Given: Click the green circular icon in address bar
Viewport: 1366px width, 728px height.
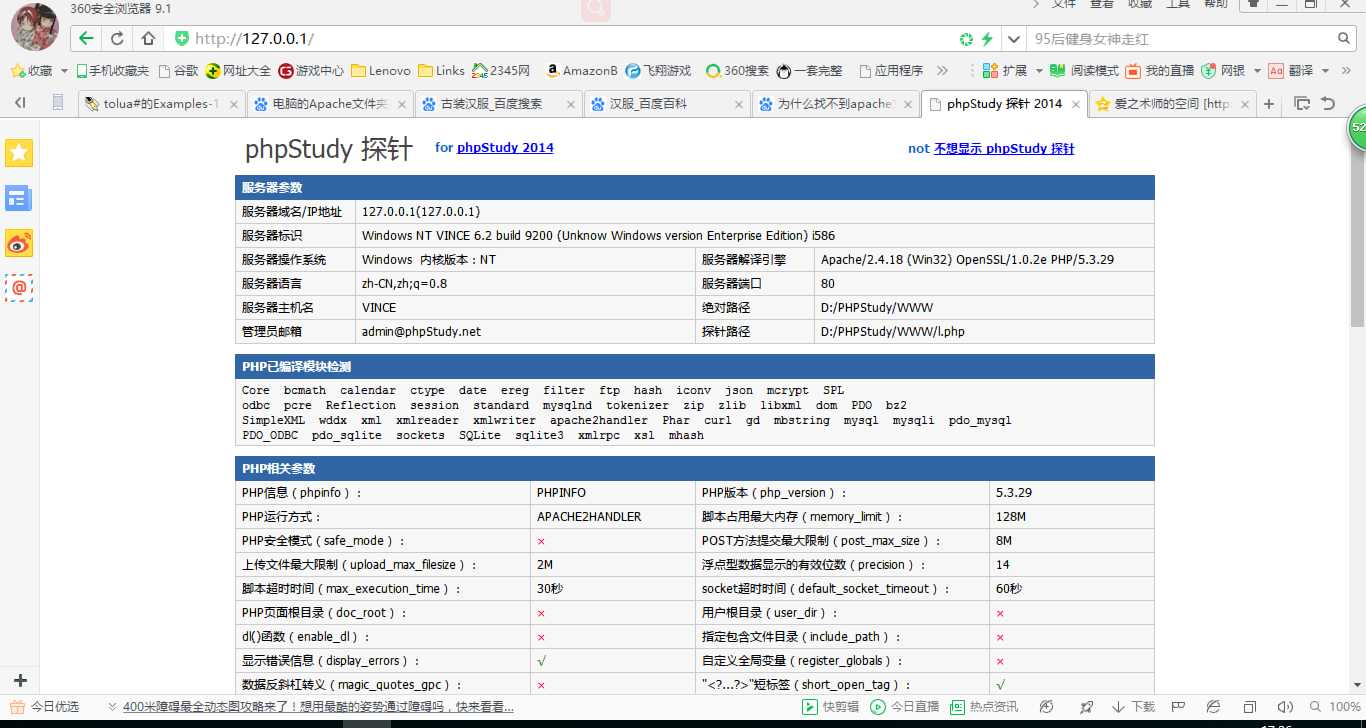Looking at the screenshot, I should [x=966, y=39].
